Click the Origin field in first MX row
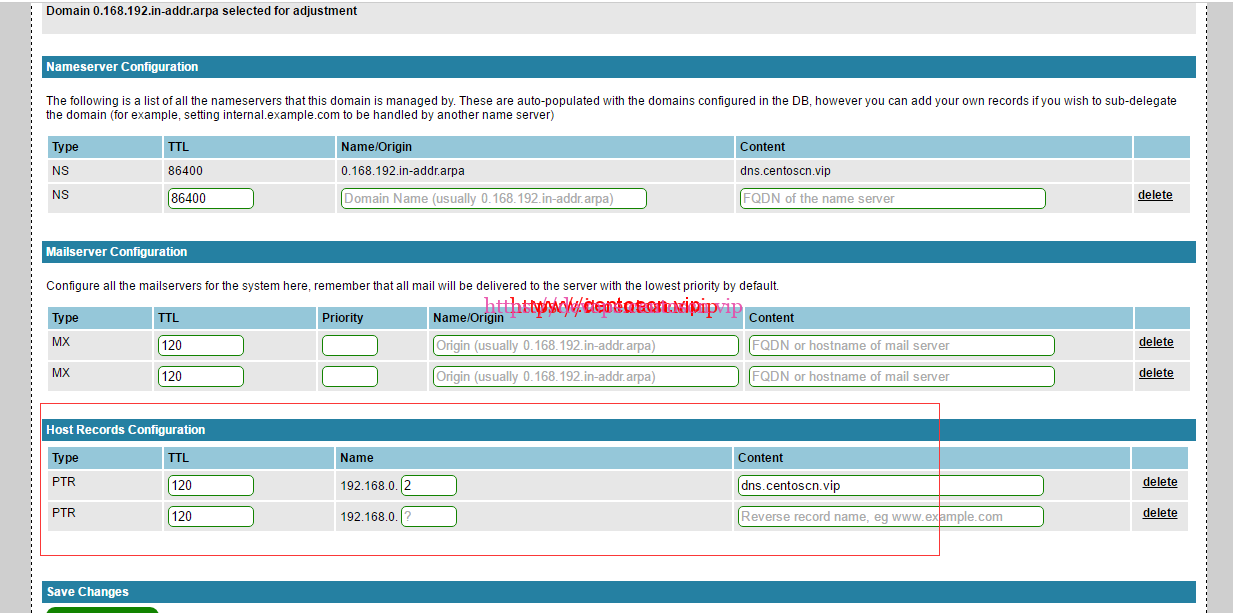Image resolution: width=1233 pixels, height=613 pixels. (585, 345)
